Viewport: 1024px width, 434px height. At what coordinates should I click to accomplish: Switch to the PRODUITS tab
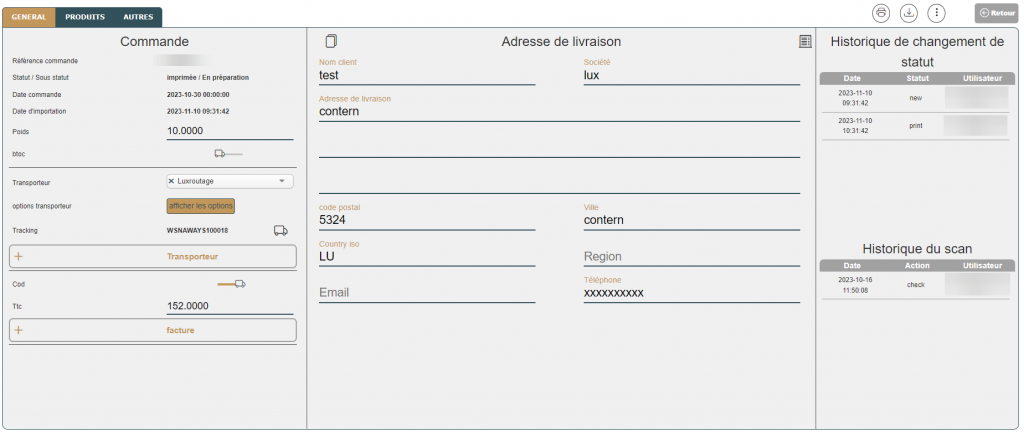(85, 17)
